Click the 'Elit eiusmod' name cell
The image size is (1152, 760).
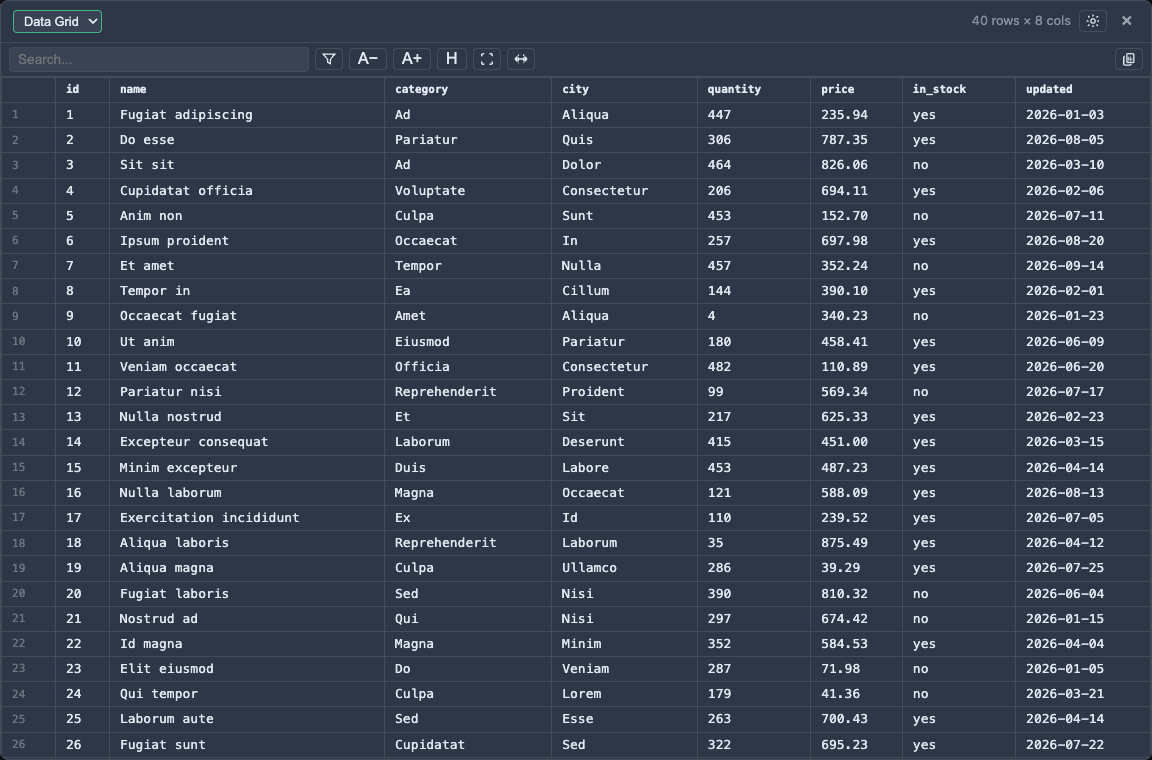(247, 668)
